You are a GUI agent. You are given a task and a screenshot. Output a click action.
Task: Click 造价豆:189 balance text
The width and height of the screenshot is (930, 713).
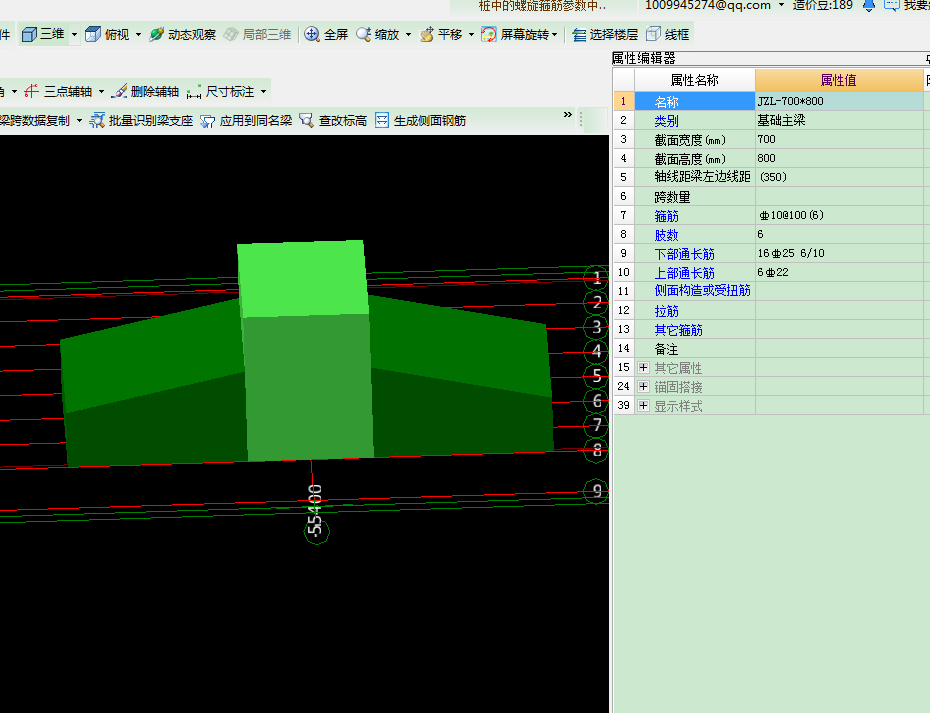822,5
